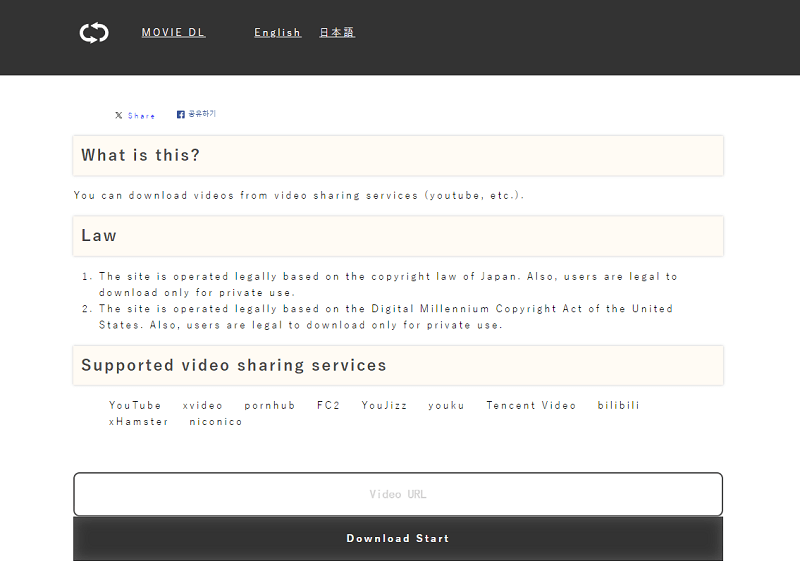Select YouJizz in supported services

pos(384,406)
